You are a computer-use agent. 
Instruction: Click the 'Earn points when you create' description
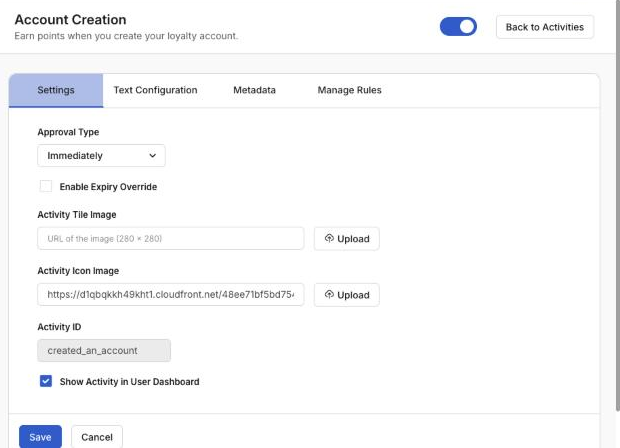point(126,36)
